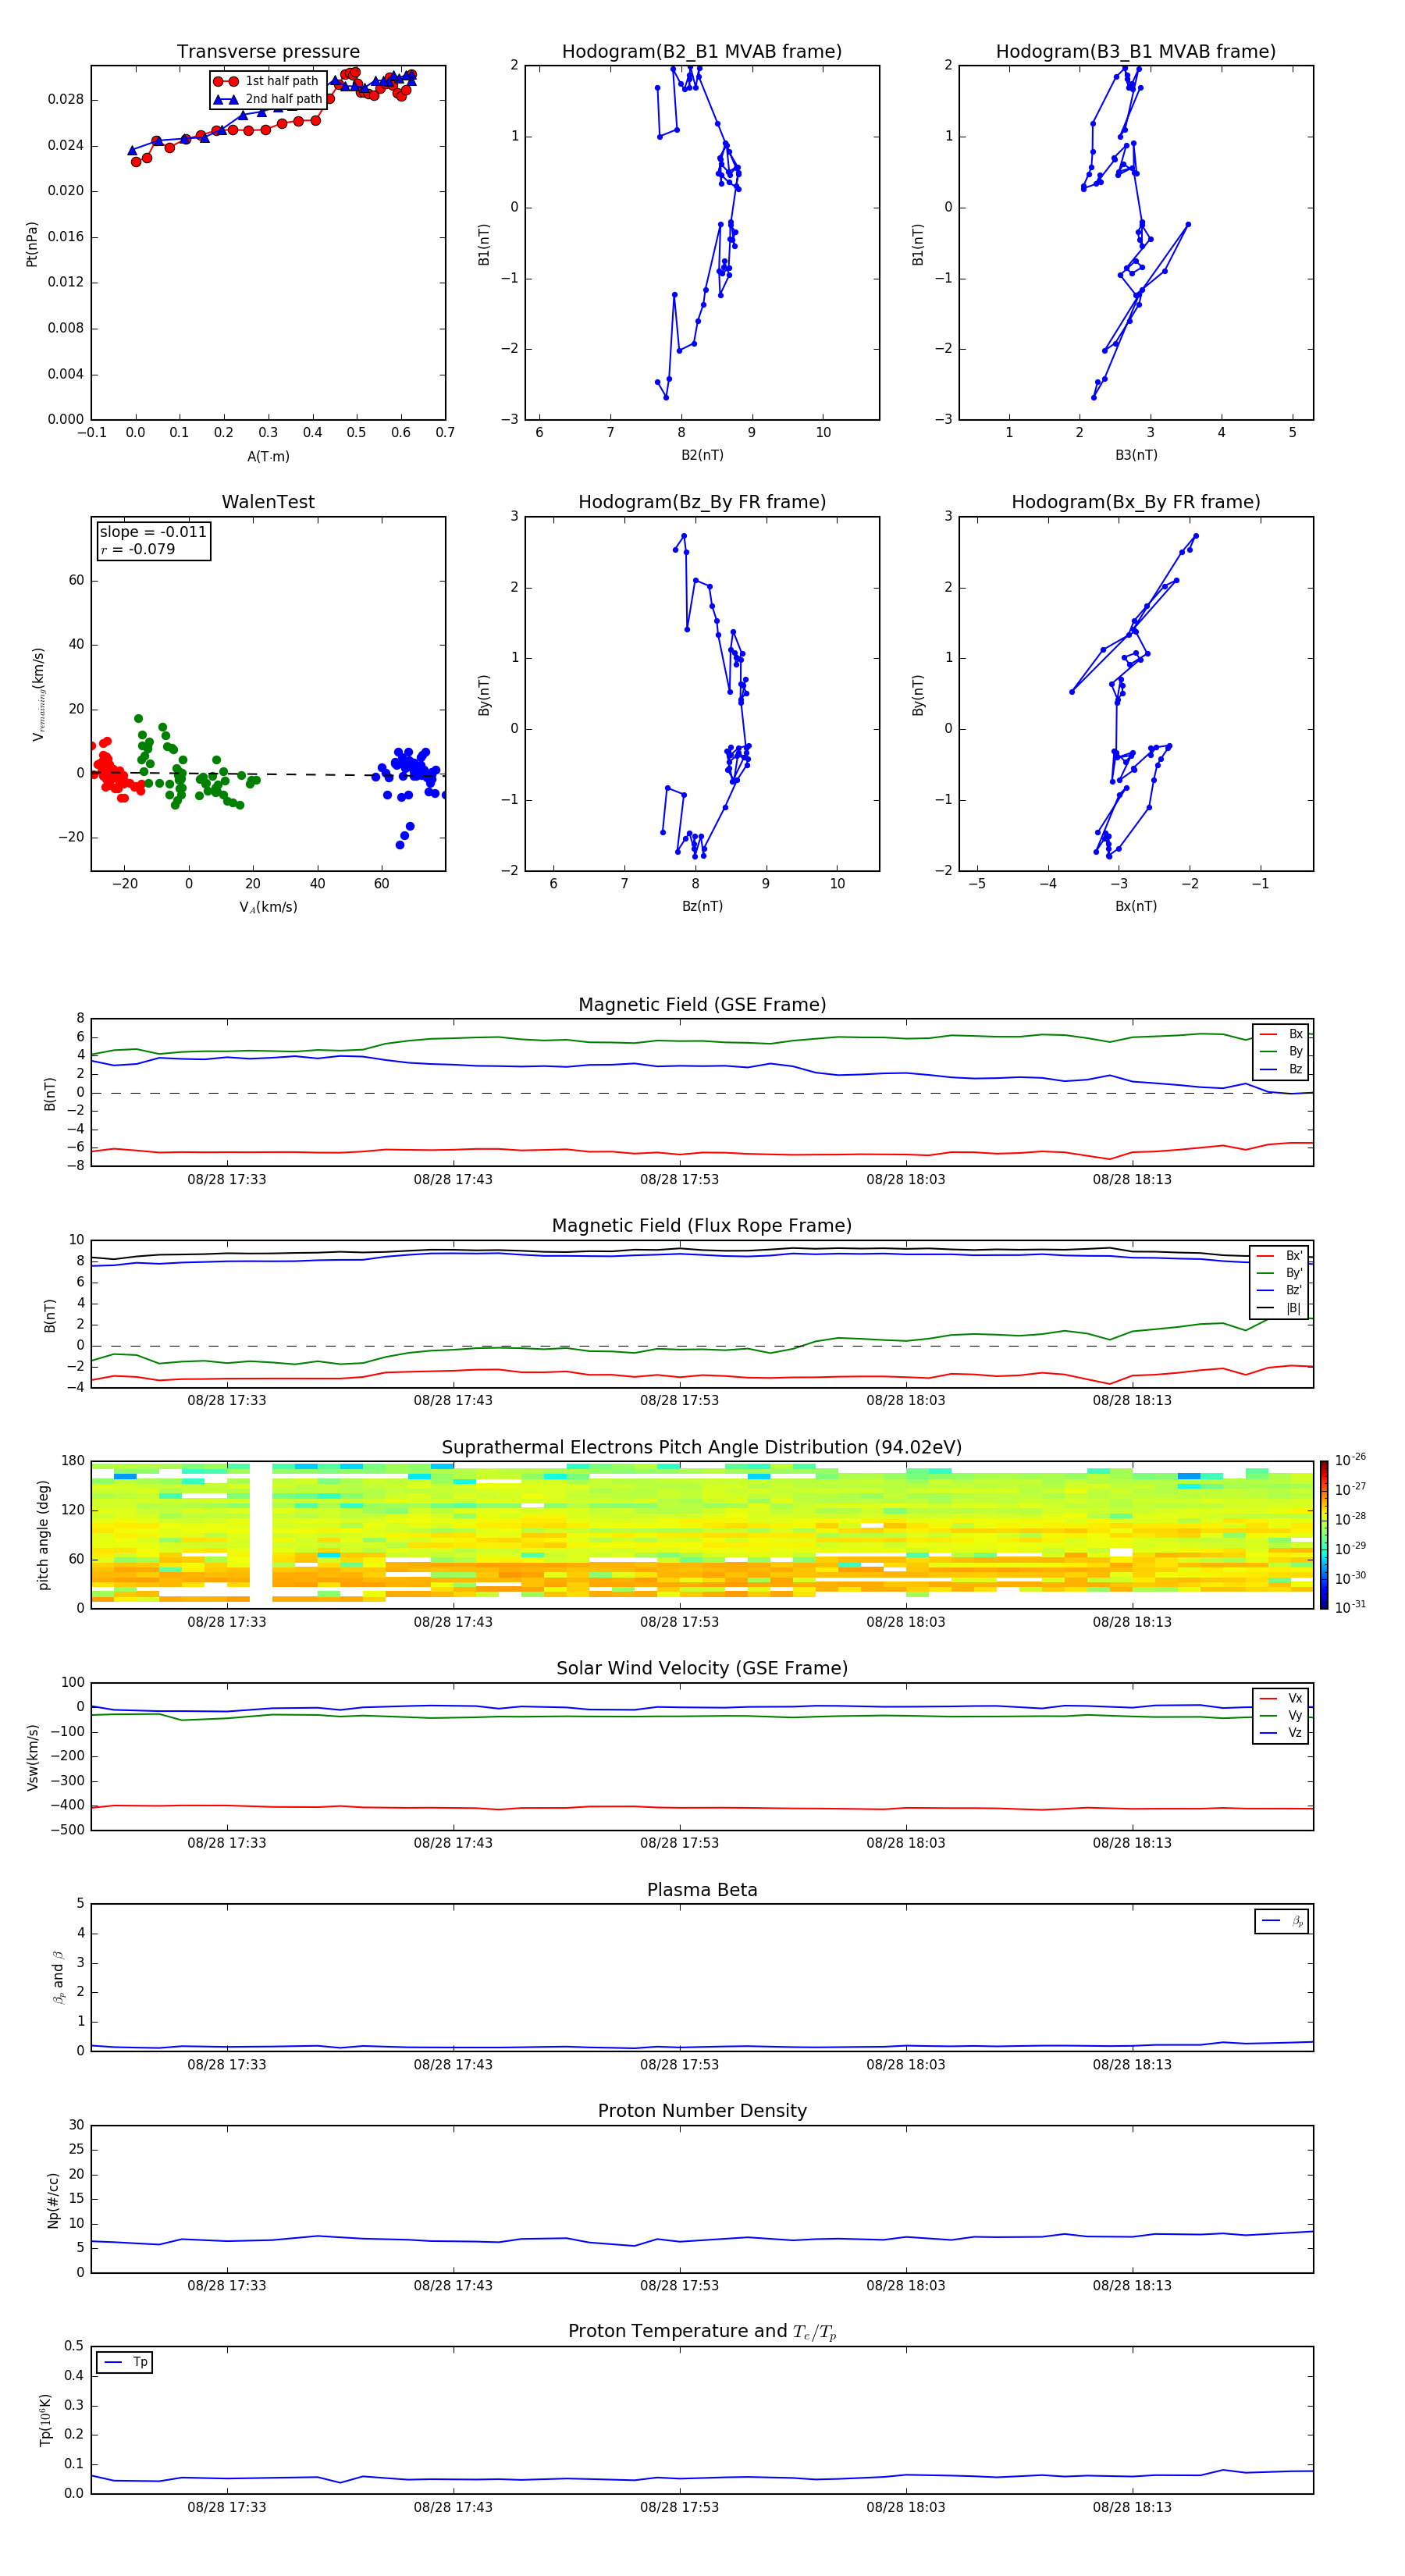Click '08/28 17:33' tick under Proton Temperature plot
Screen dimensions: 1405x2576
coord(227,2508)
